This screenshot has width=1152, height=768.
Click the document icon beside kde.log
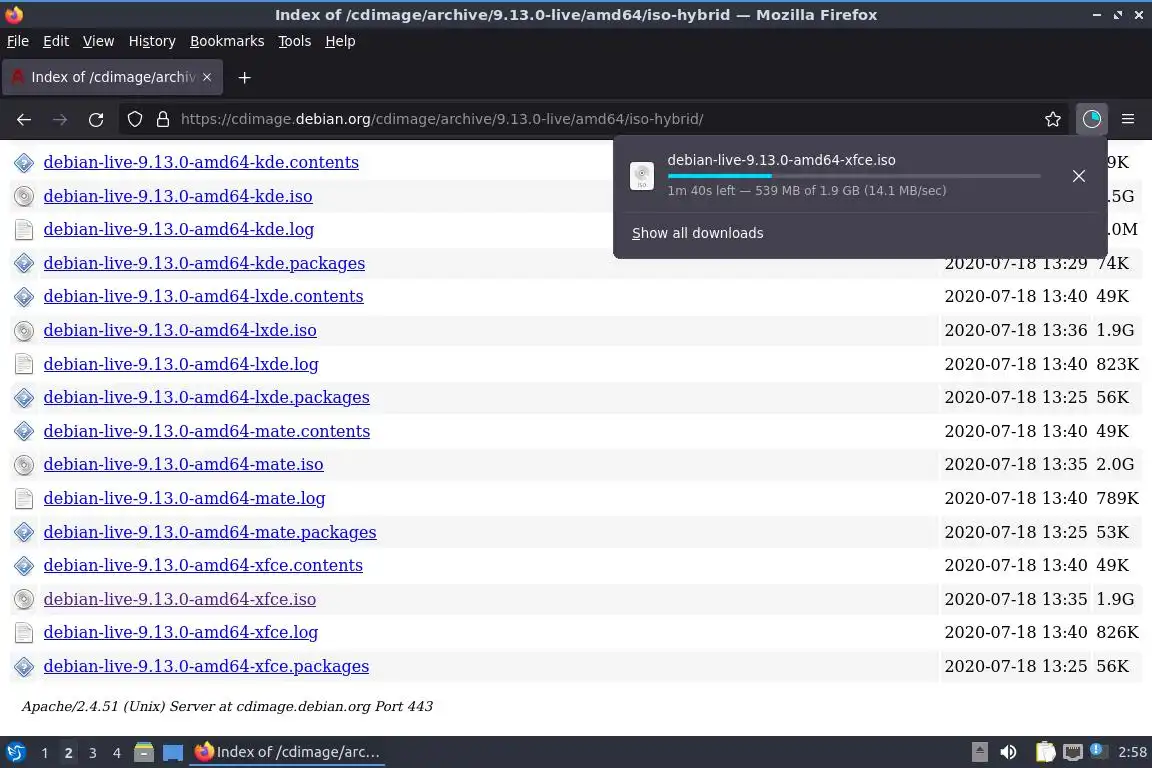click(24, 230)
